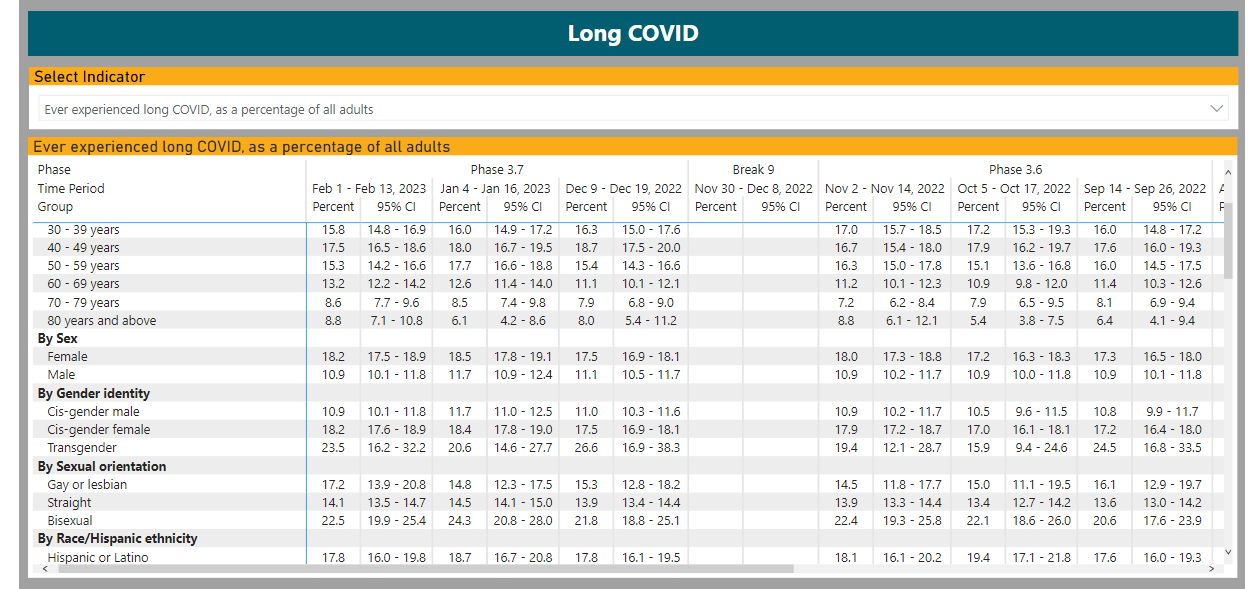Screen dimensions: 1255x589
Task: Select the 50 - 59 years row label
Action: point(83,266)
